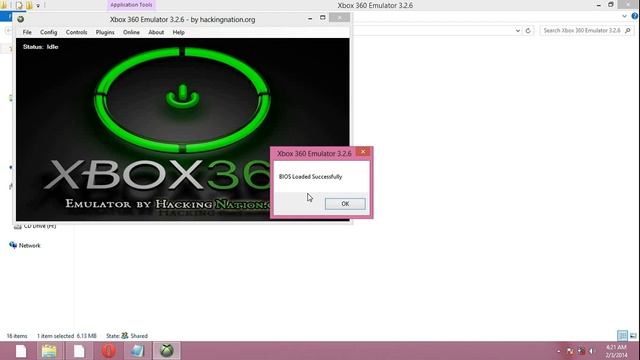Select CD Drive in the navigation pane

[x=35, y=226]
